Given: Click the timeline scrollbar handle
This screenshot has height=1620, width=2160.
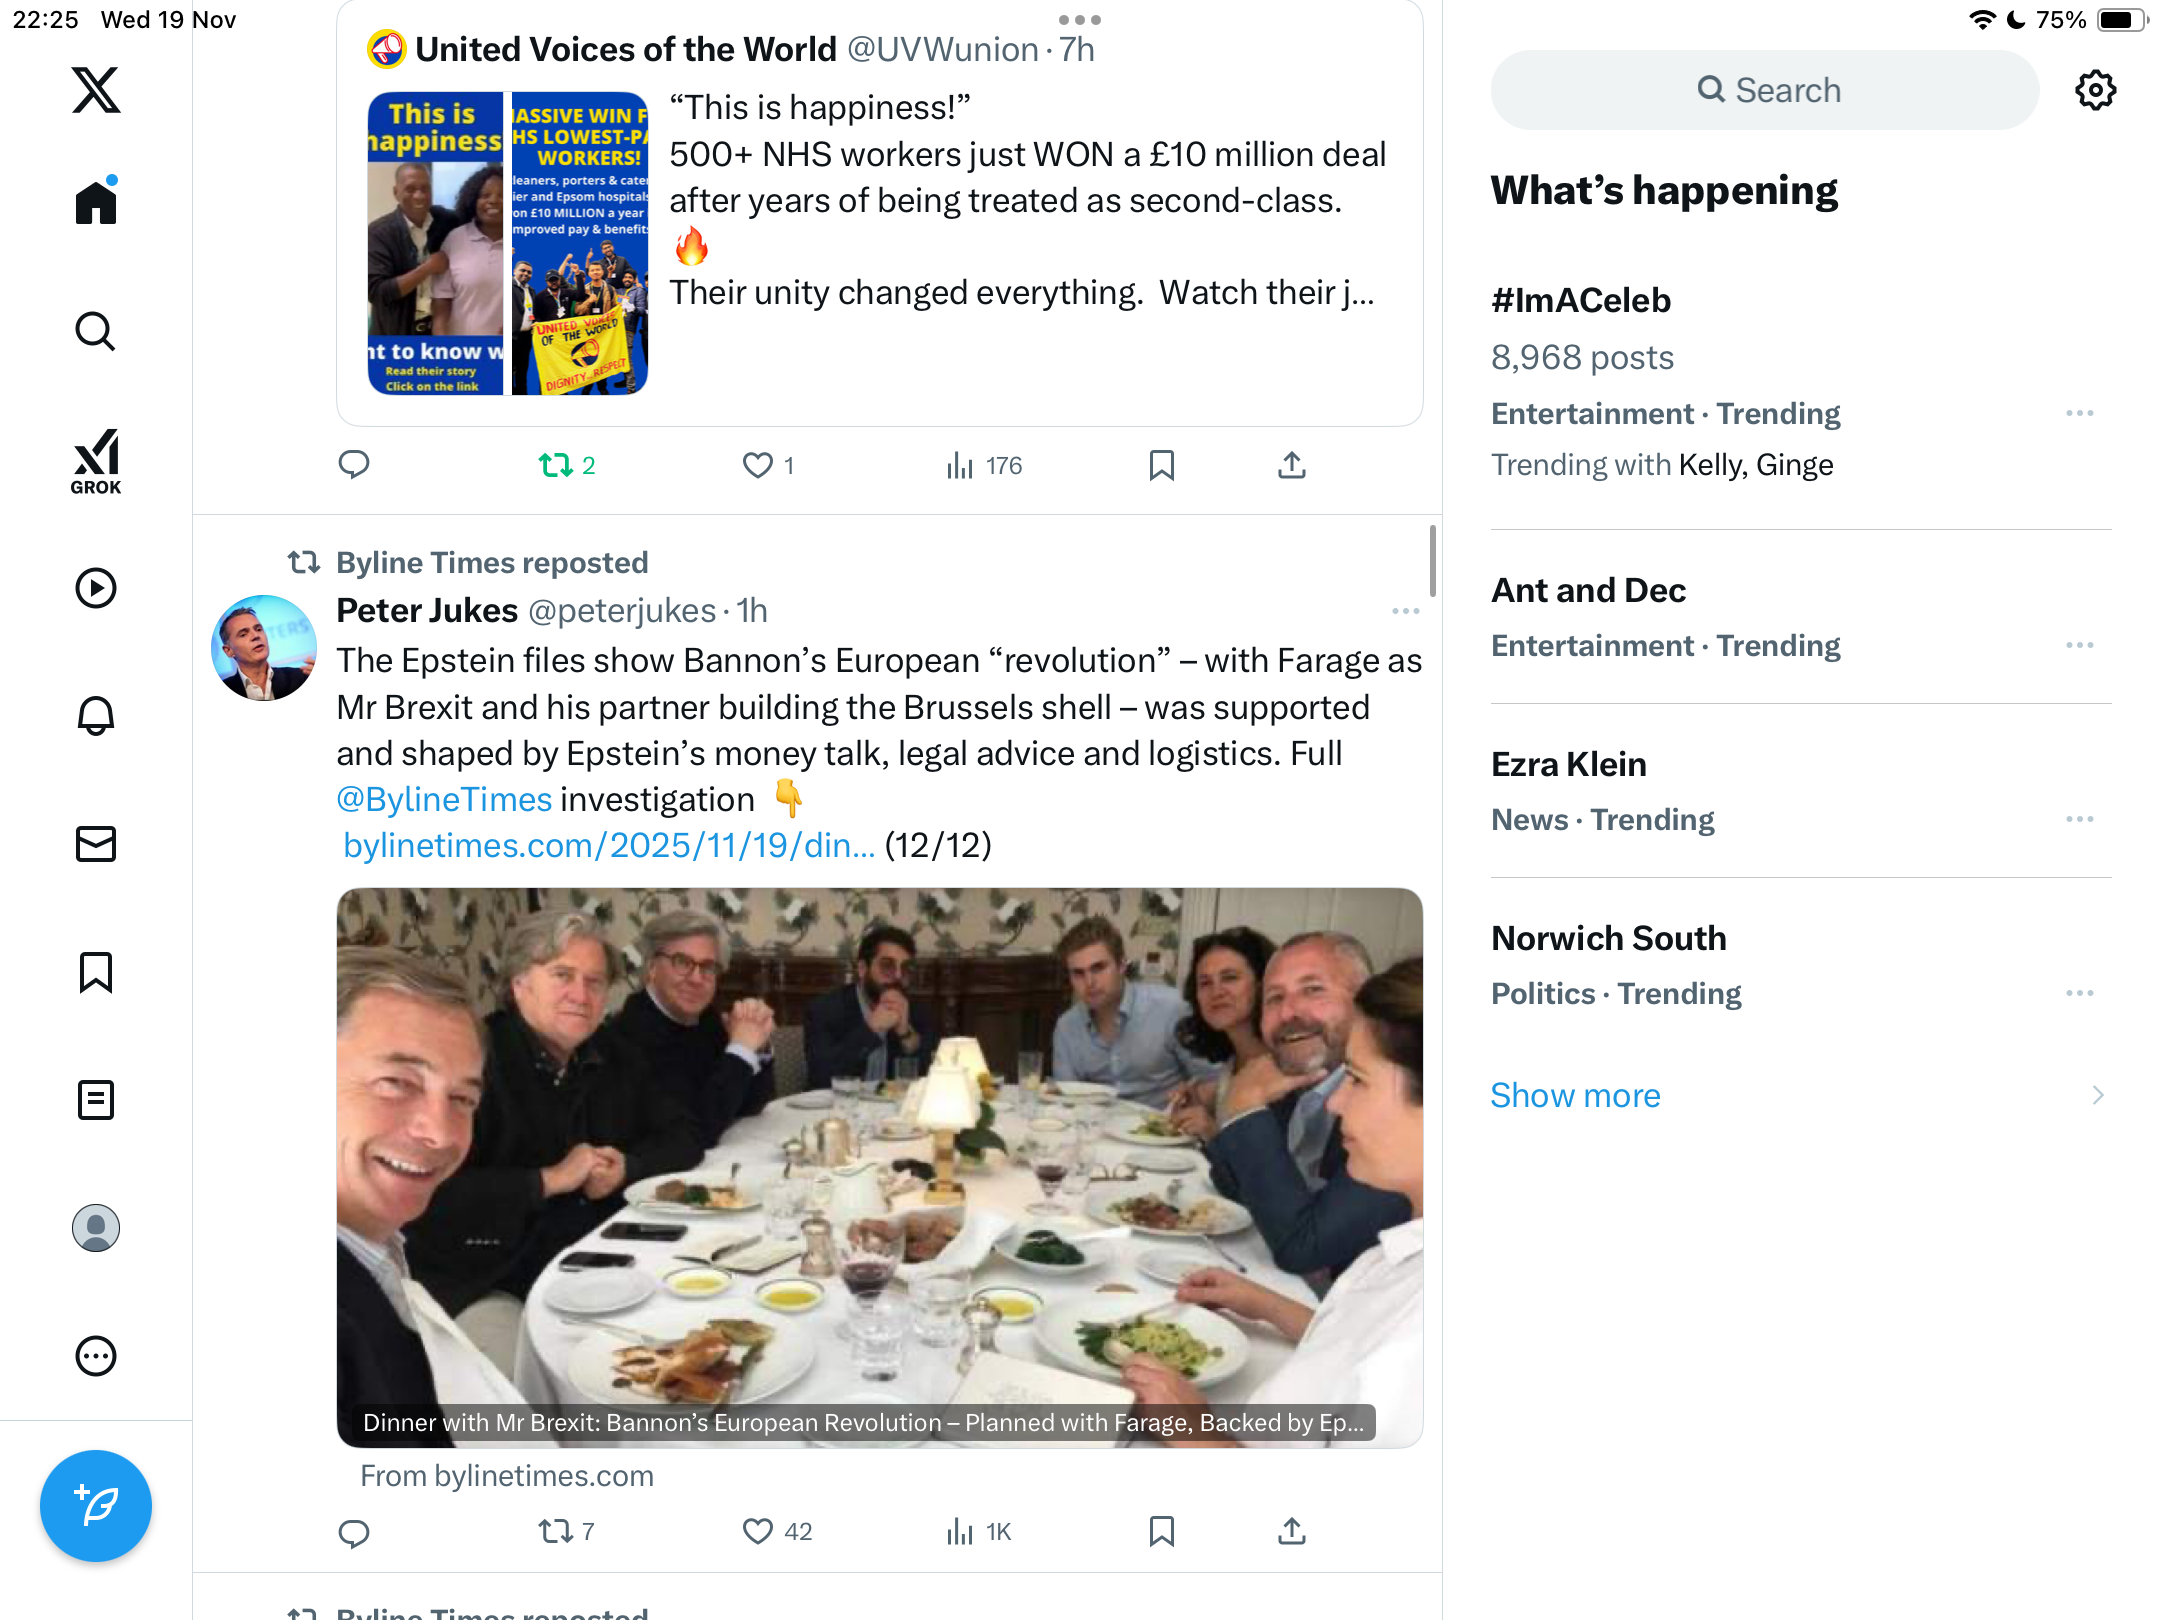Looking at the screenshot, I should (1432, 561).
